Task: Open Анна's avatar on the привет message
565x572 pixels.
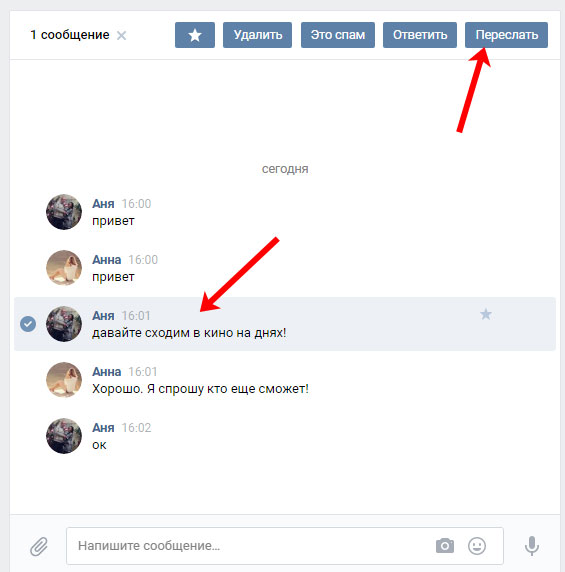Action: 64,268
